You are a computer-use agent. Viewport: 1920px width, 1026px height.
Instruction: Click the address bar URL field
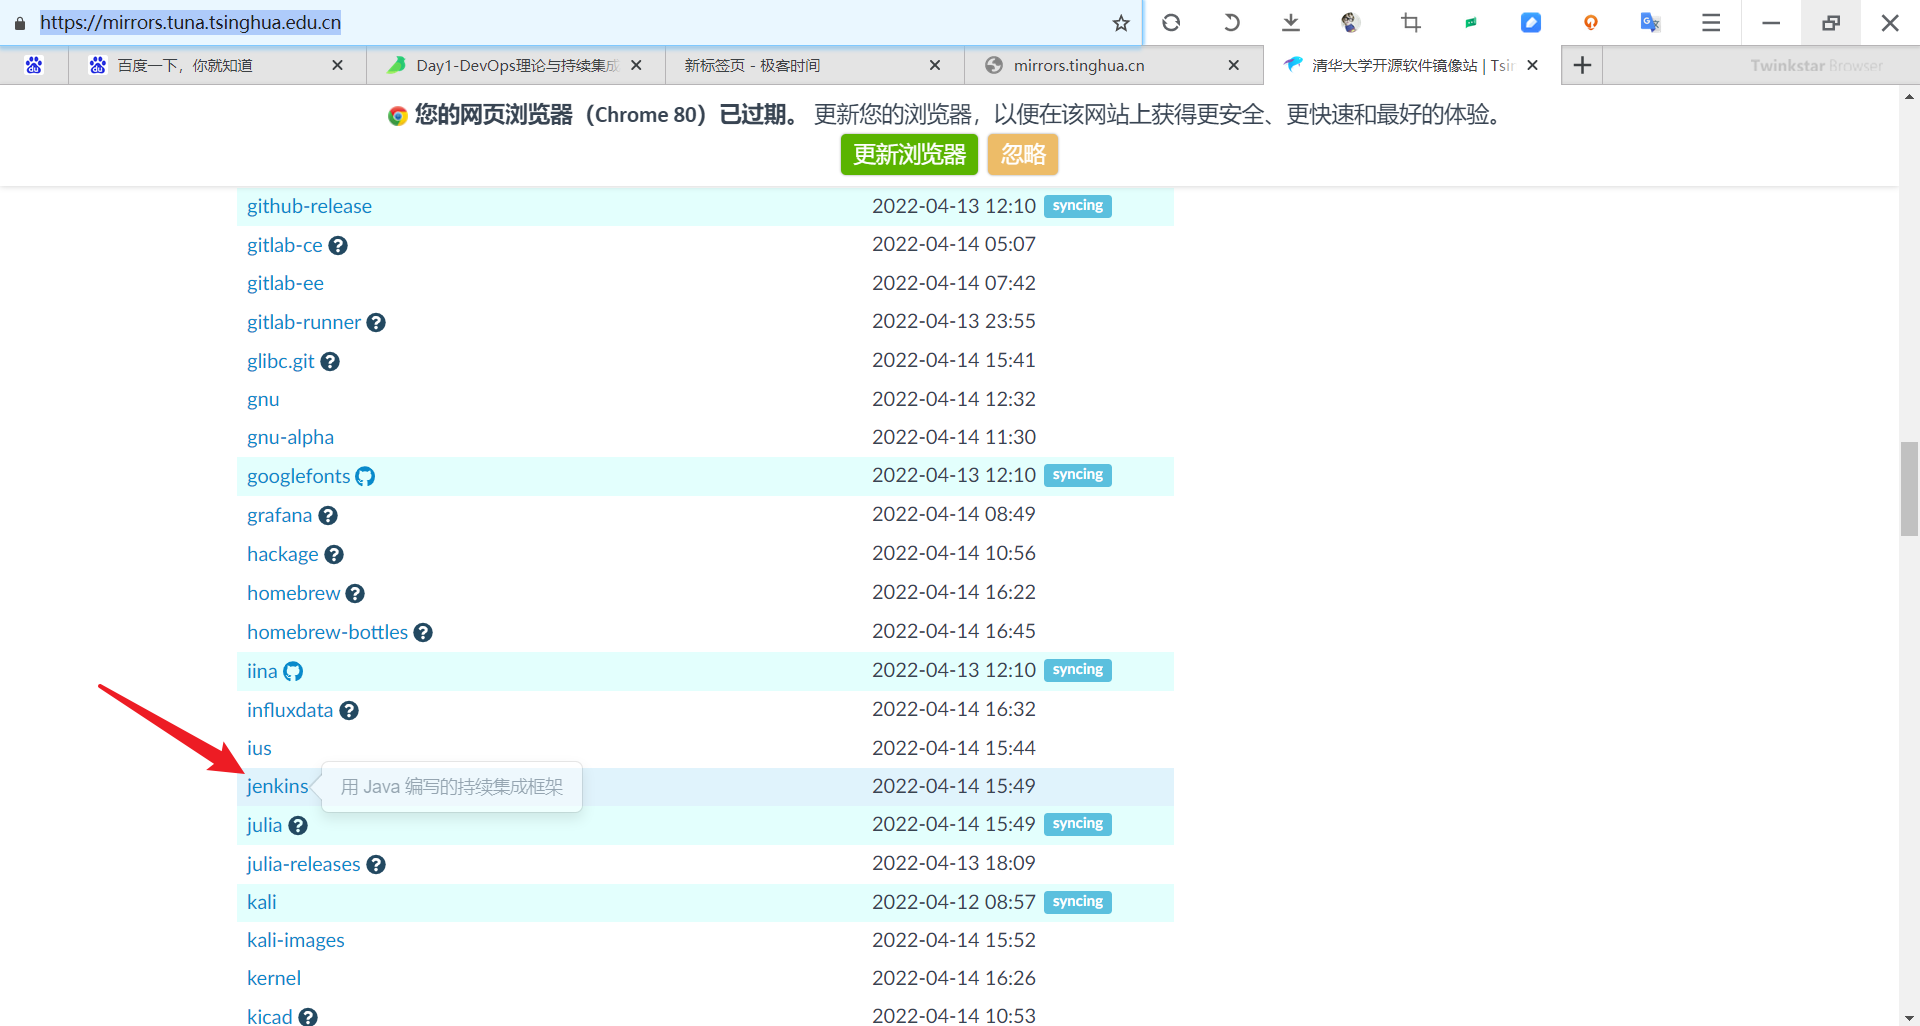tap(570, 22)
